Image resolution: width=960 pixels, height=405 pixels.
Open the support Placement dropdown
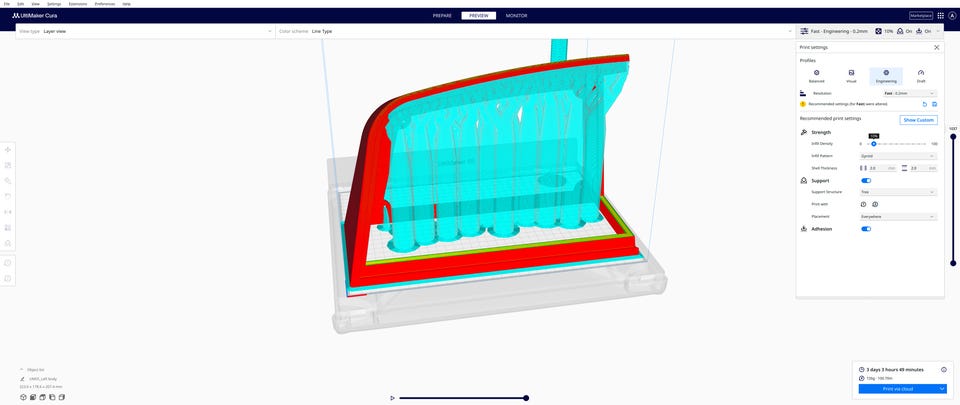(898, 217)
